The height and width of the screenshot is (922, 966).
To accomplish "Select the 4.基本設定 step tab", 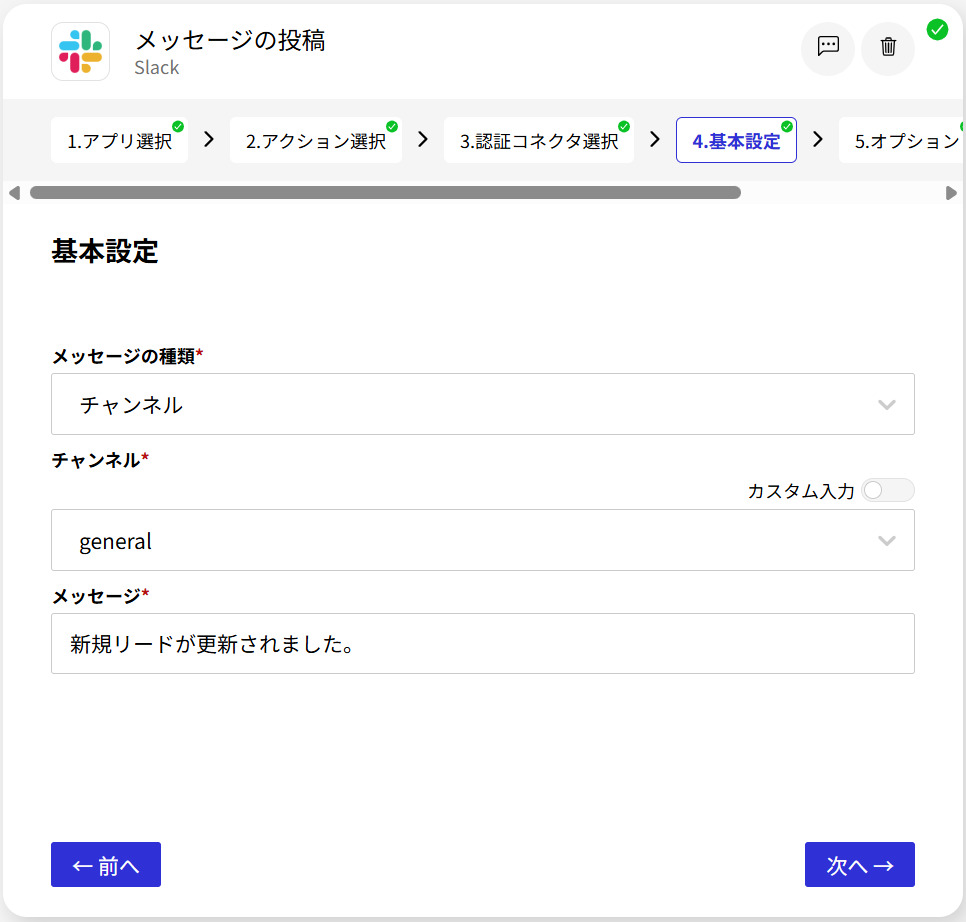I will [736, 141].
